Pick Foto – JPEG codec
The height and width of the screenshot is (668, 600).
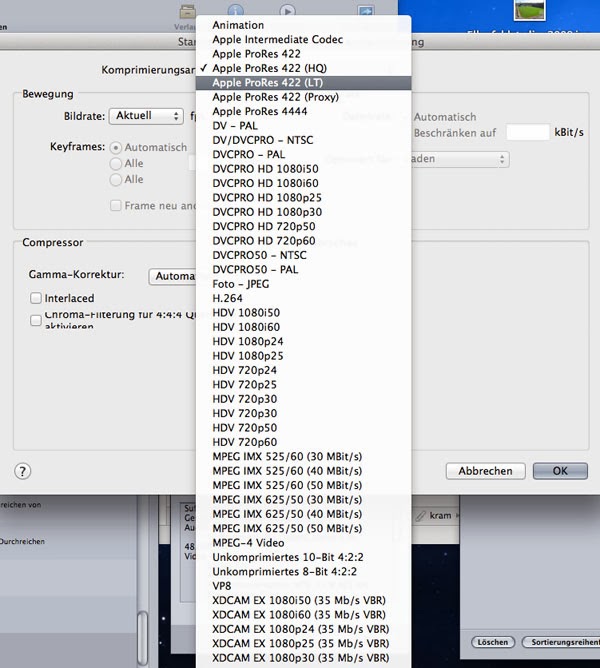coord(303,284)
